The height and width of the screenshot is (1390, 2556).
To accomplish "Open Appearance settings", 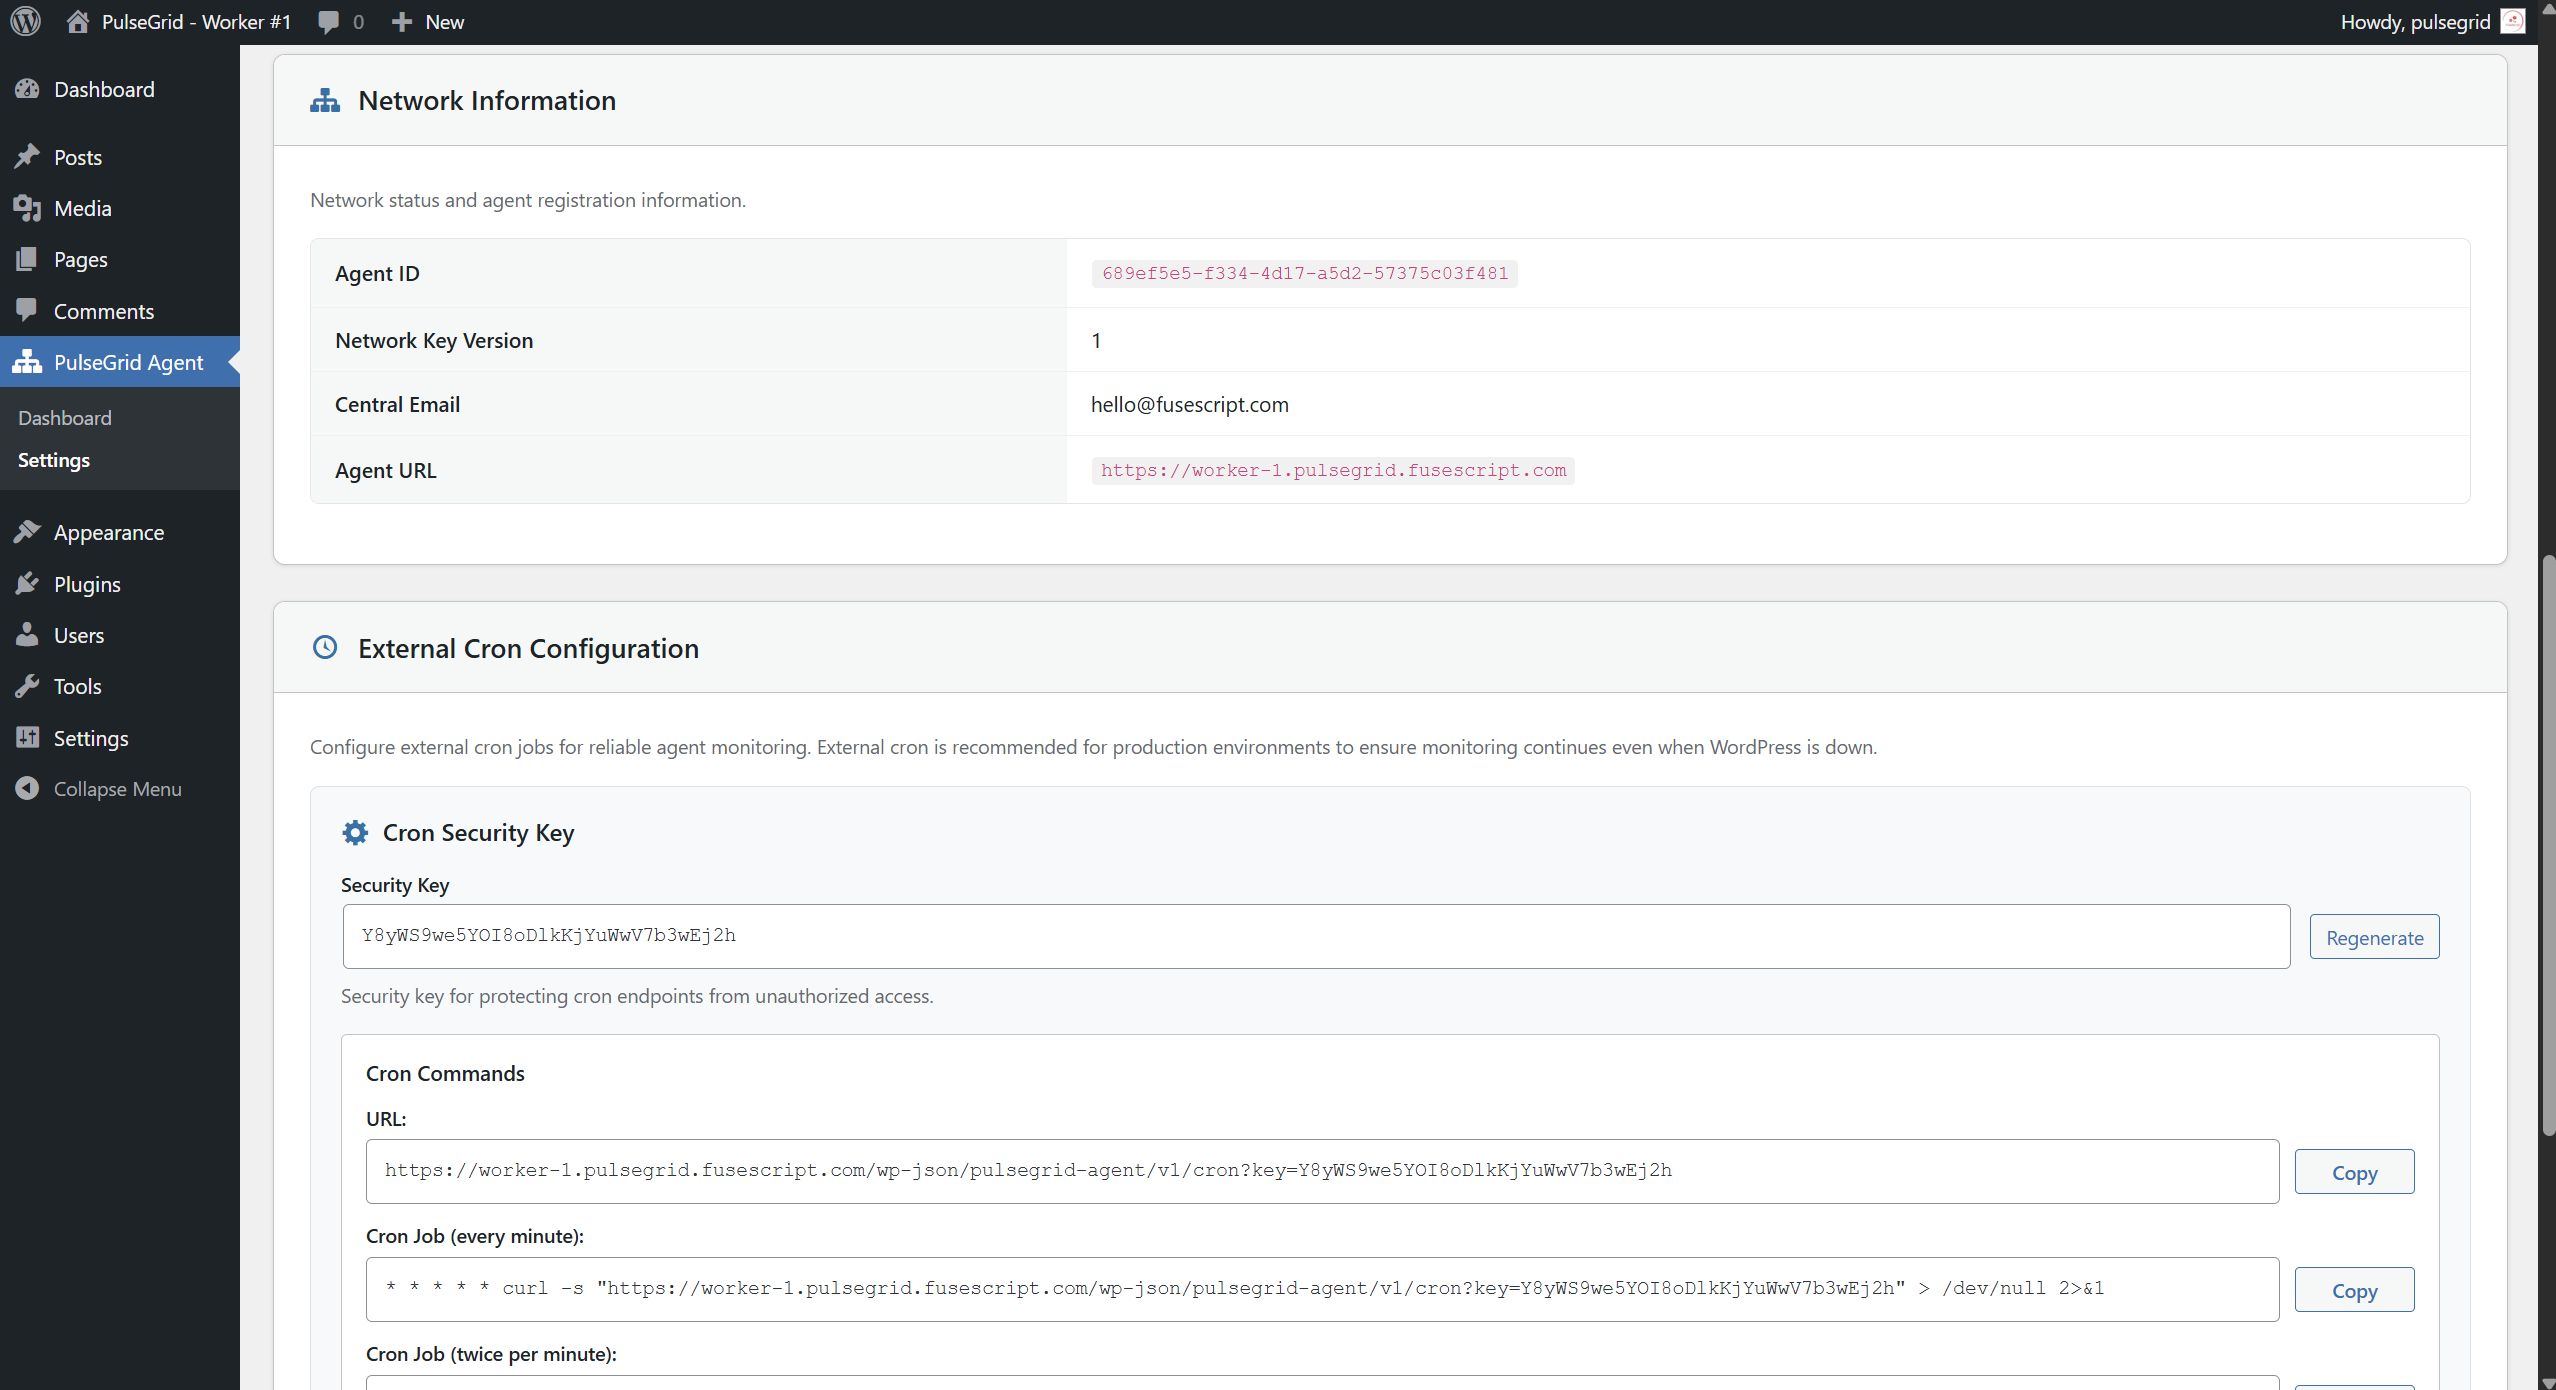I will 108,532.
